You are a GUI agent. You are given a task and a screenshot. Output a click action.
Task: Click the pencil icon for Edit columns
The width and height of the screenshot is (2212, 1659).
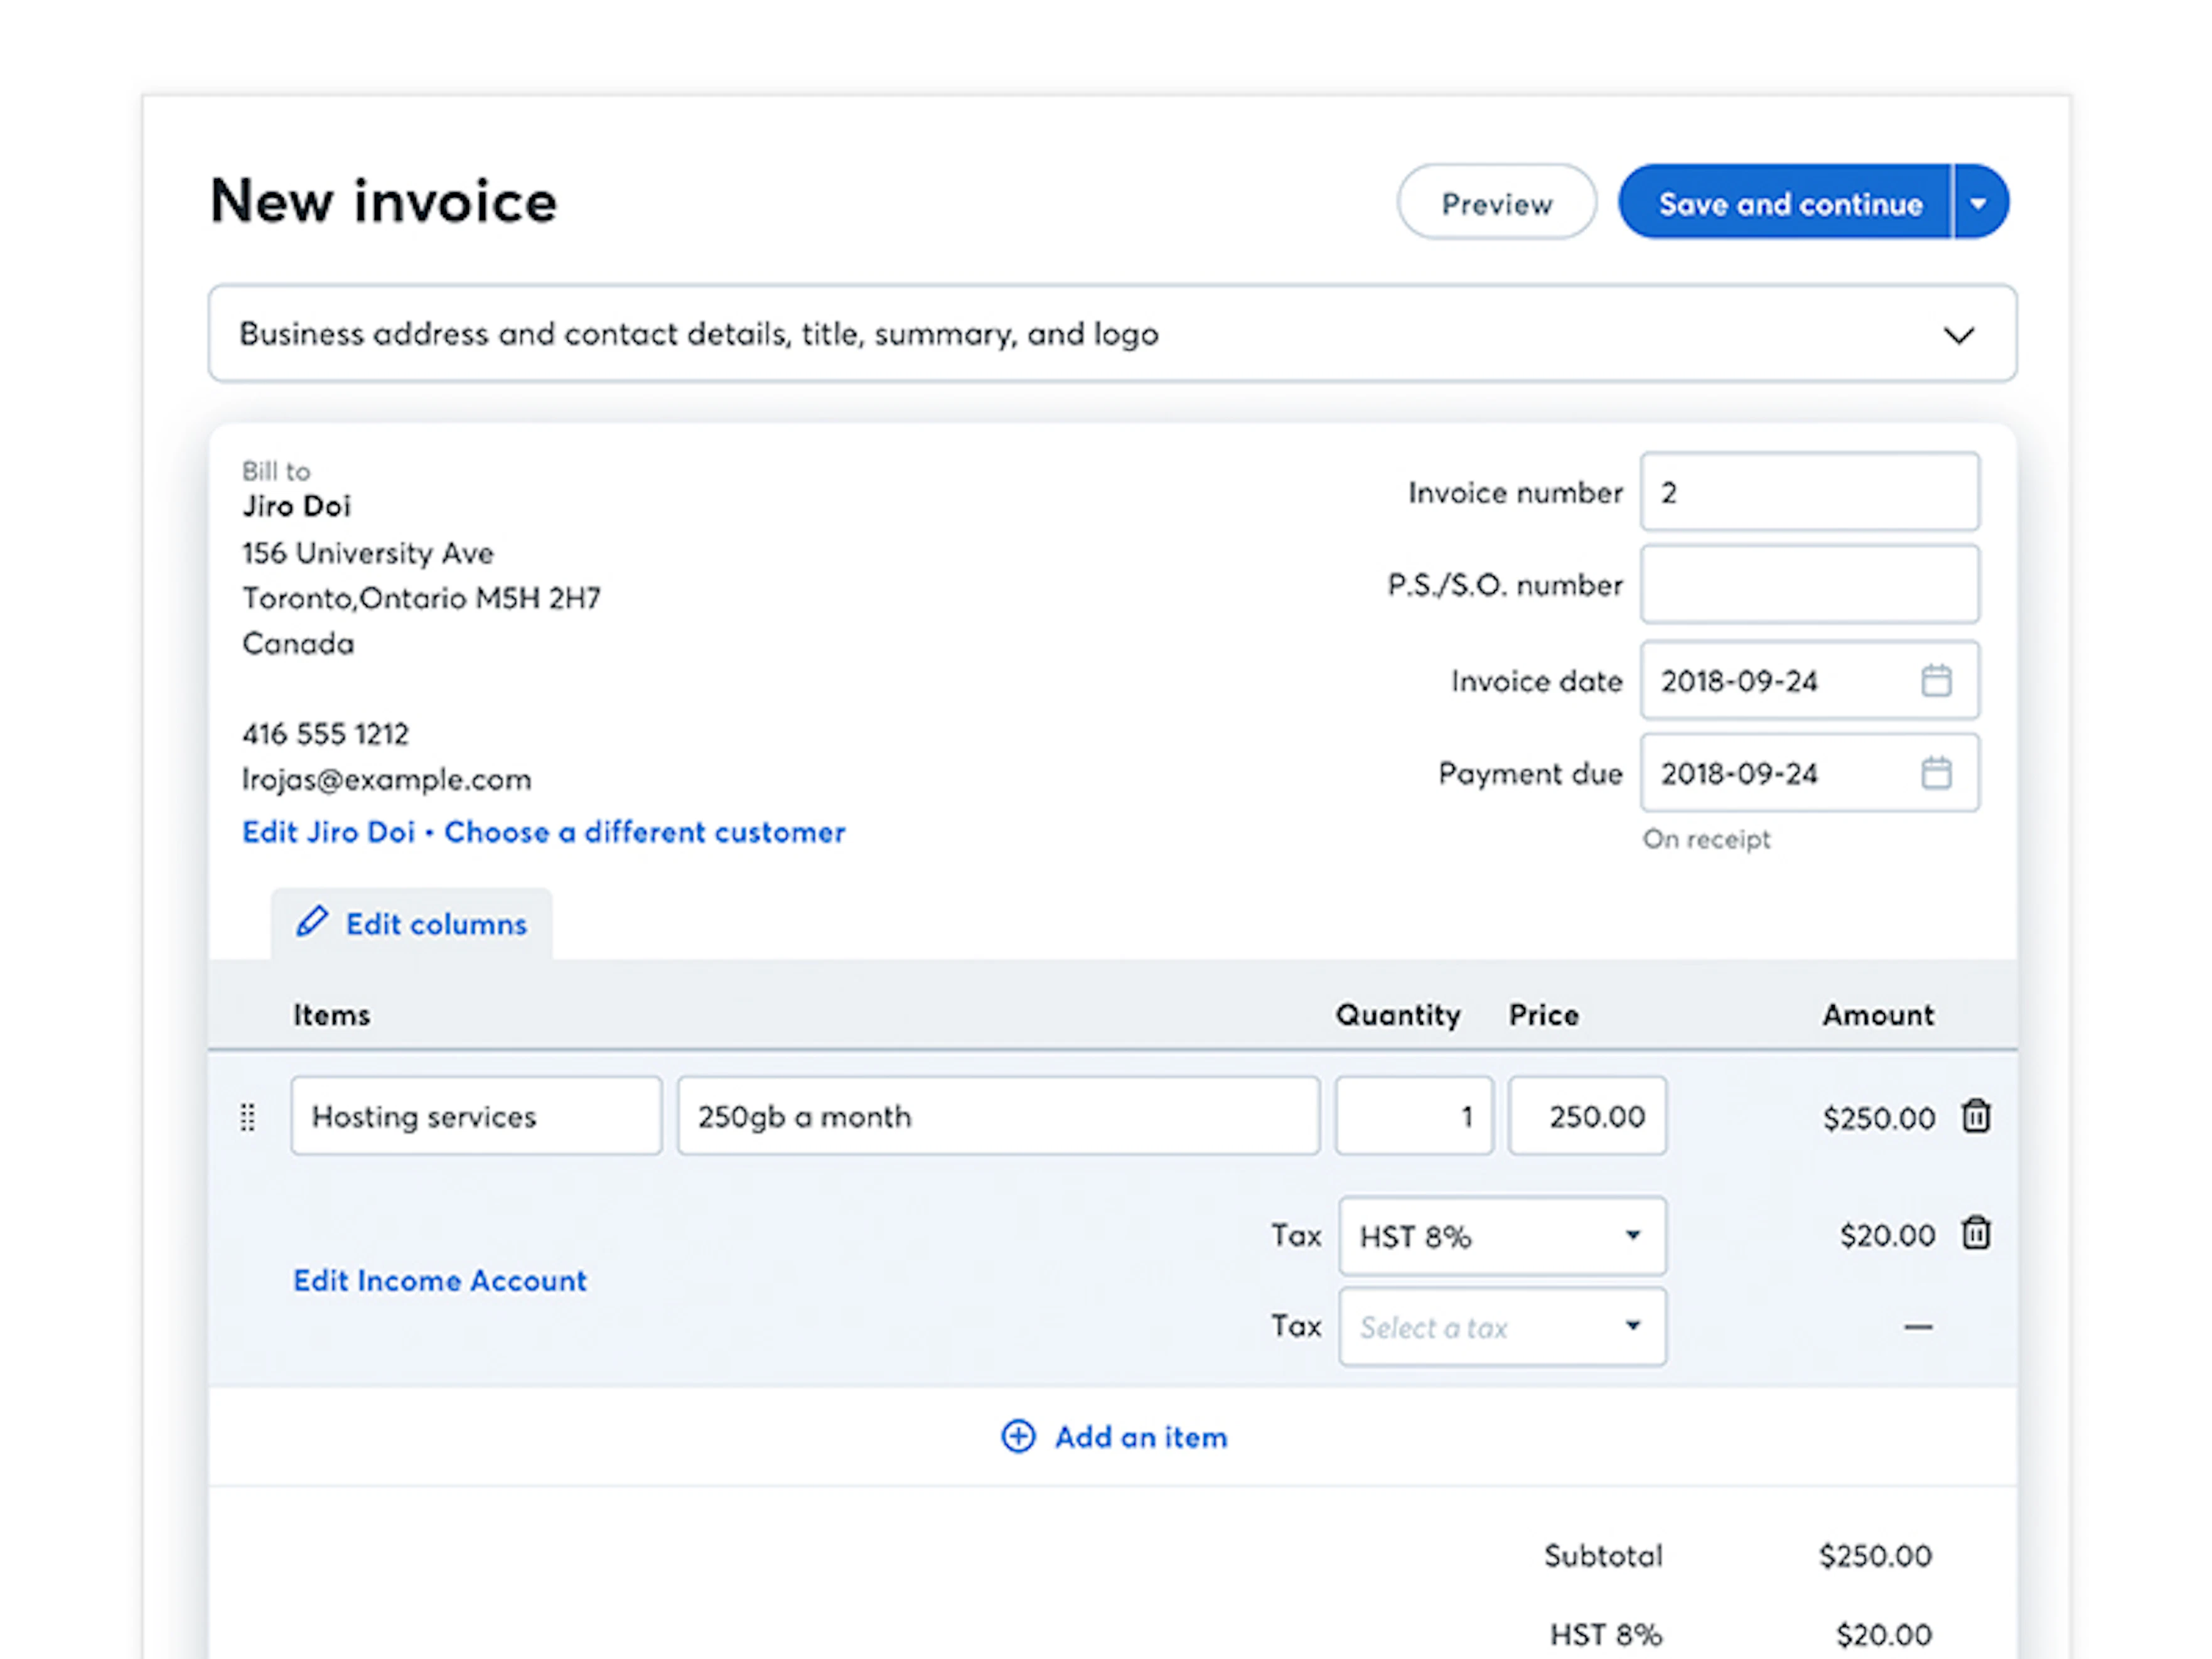pos(312,922)
